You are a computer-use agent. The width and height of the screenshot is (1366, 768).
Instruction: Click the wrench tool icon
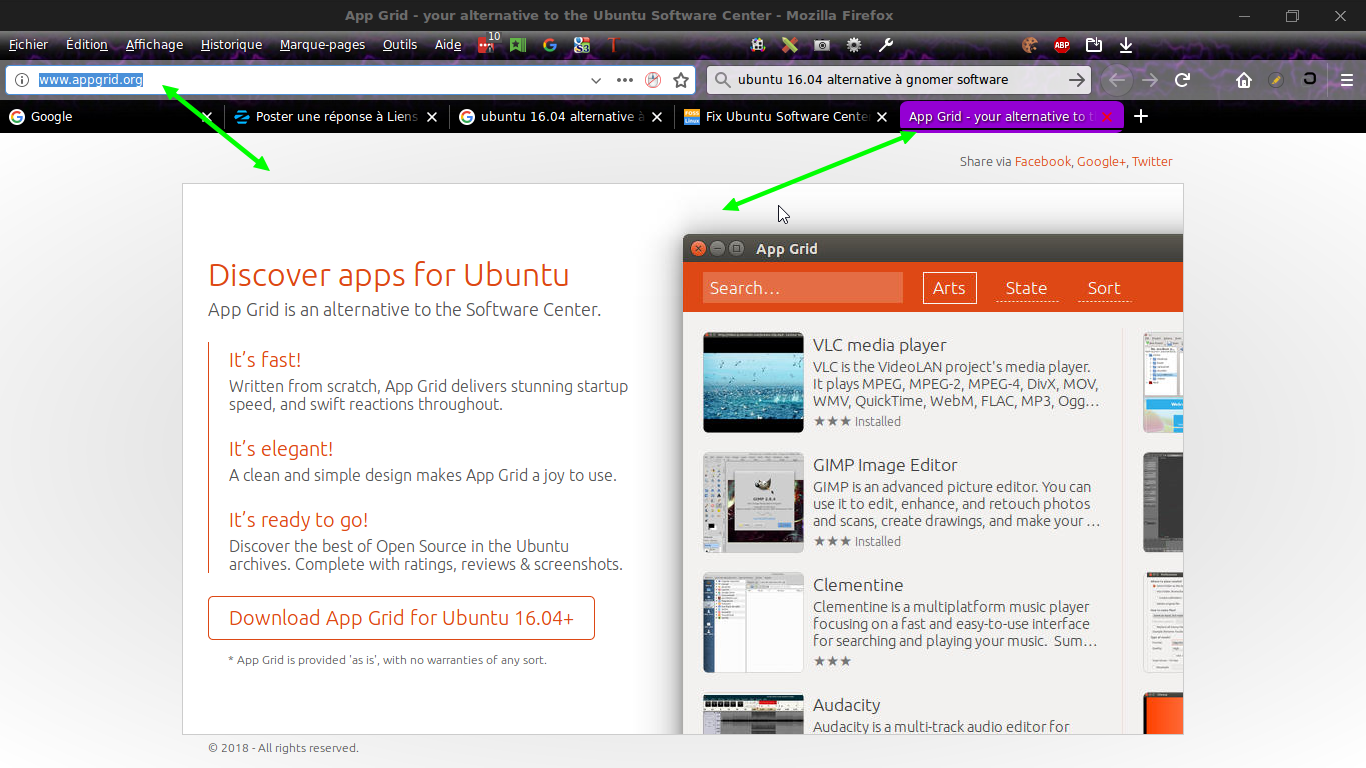[885, 45]
